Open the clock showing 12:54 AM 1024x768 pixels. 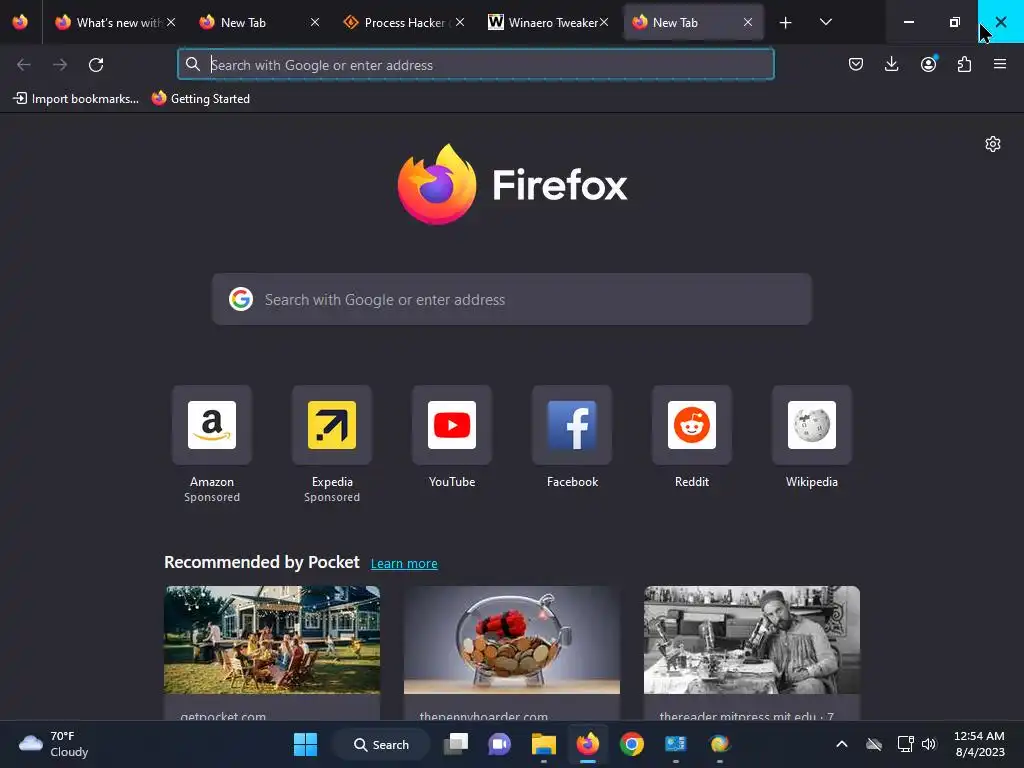pyautogui.click(x=980, y=744)
